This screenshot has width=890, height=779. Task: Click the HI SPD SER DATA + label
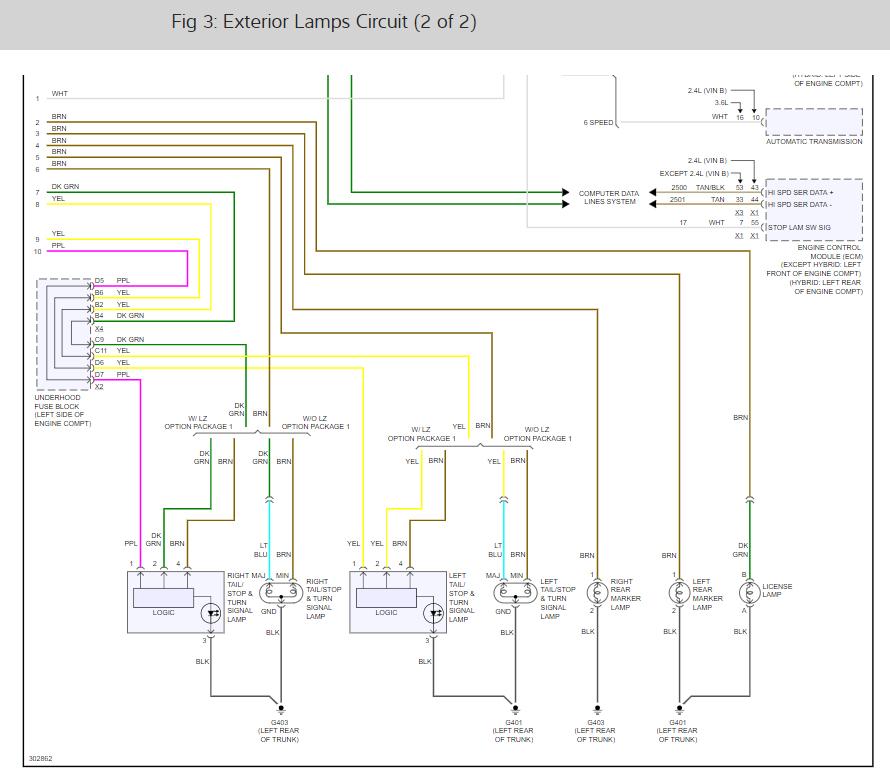point(800,192)
